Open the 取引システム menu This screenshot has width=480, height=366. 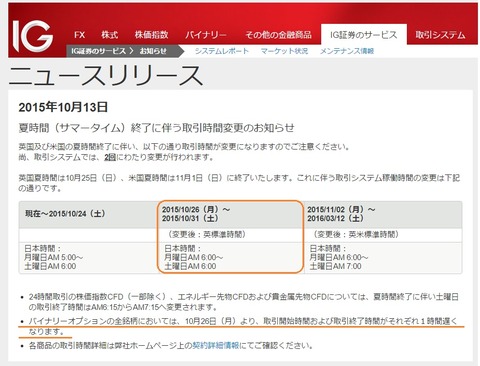pyautogui.click(x=440, y=35)
